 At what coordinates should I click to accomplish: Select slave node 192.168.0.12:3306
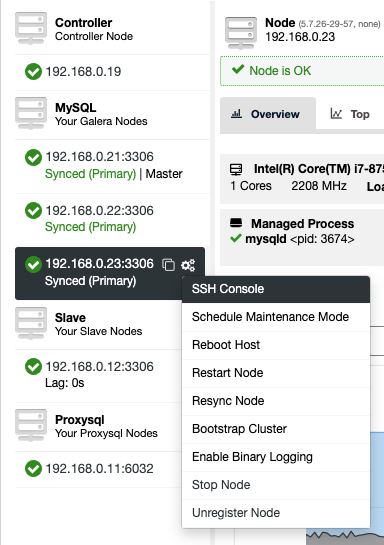pos(100,367)
